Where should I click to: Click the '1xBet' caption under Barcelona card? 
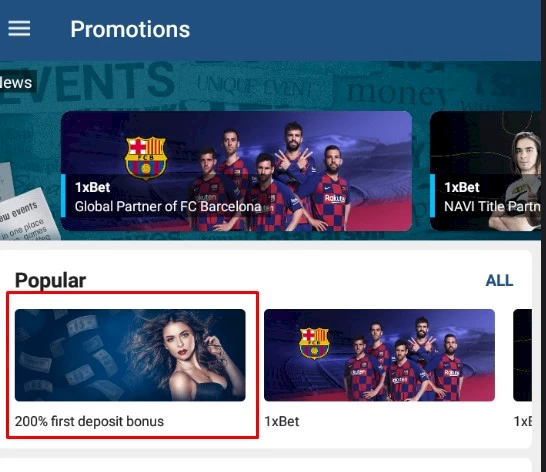282,421
